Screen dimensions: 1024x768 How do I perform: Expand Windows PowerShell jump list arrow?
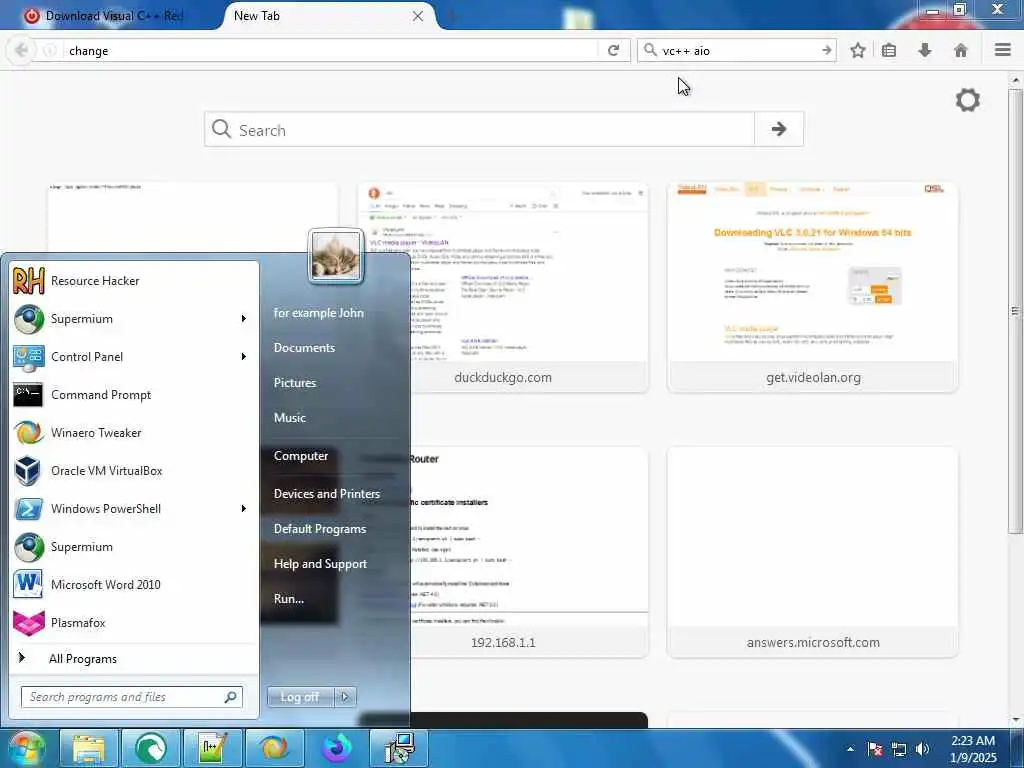coord(244,508)
